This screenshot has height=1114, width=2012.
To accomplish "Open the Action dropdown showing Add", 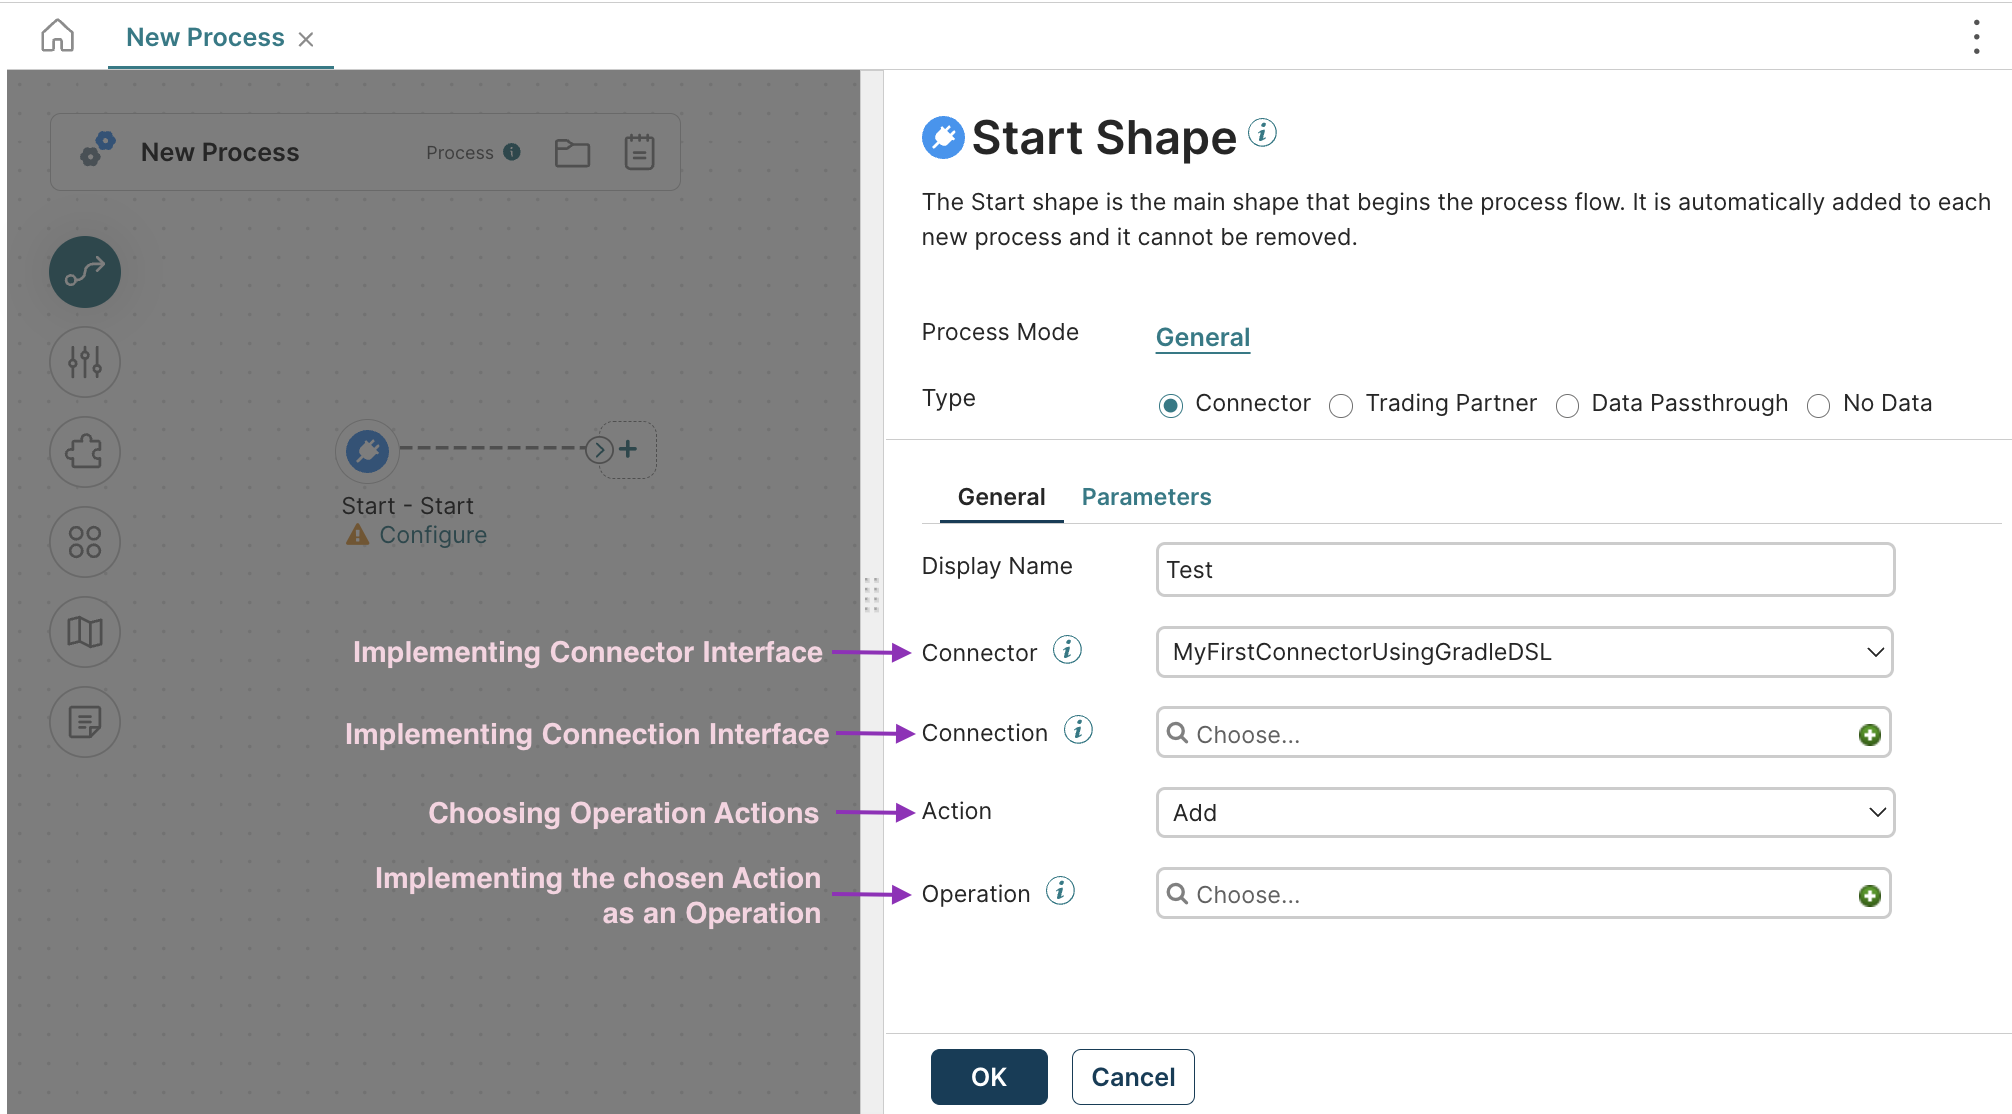I will 1523,813.
